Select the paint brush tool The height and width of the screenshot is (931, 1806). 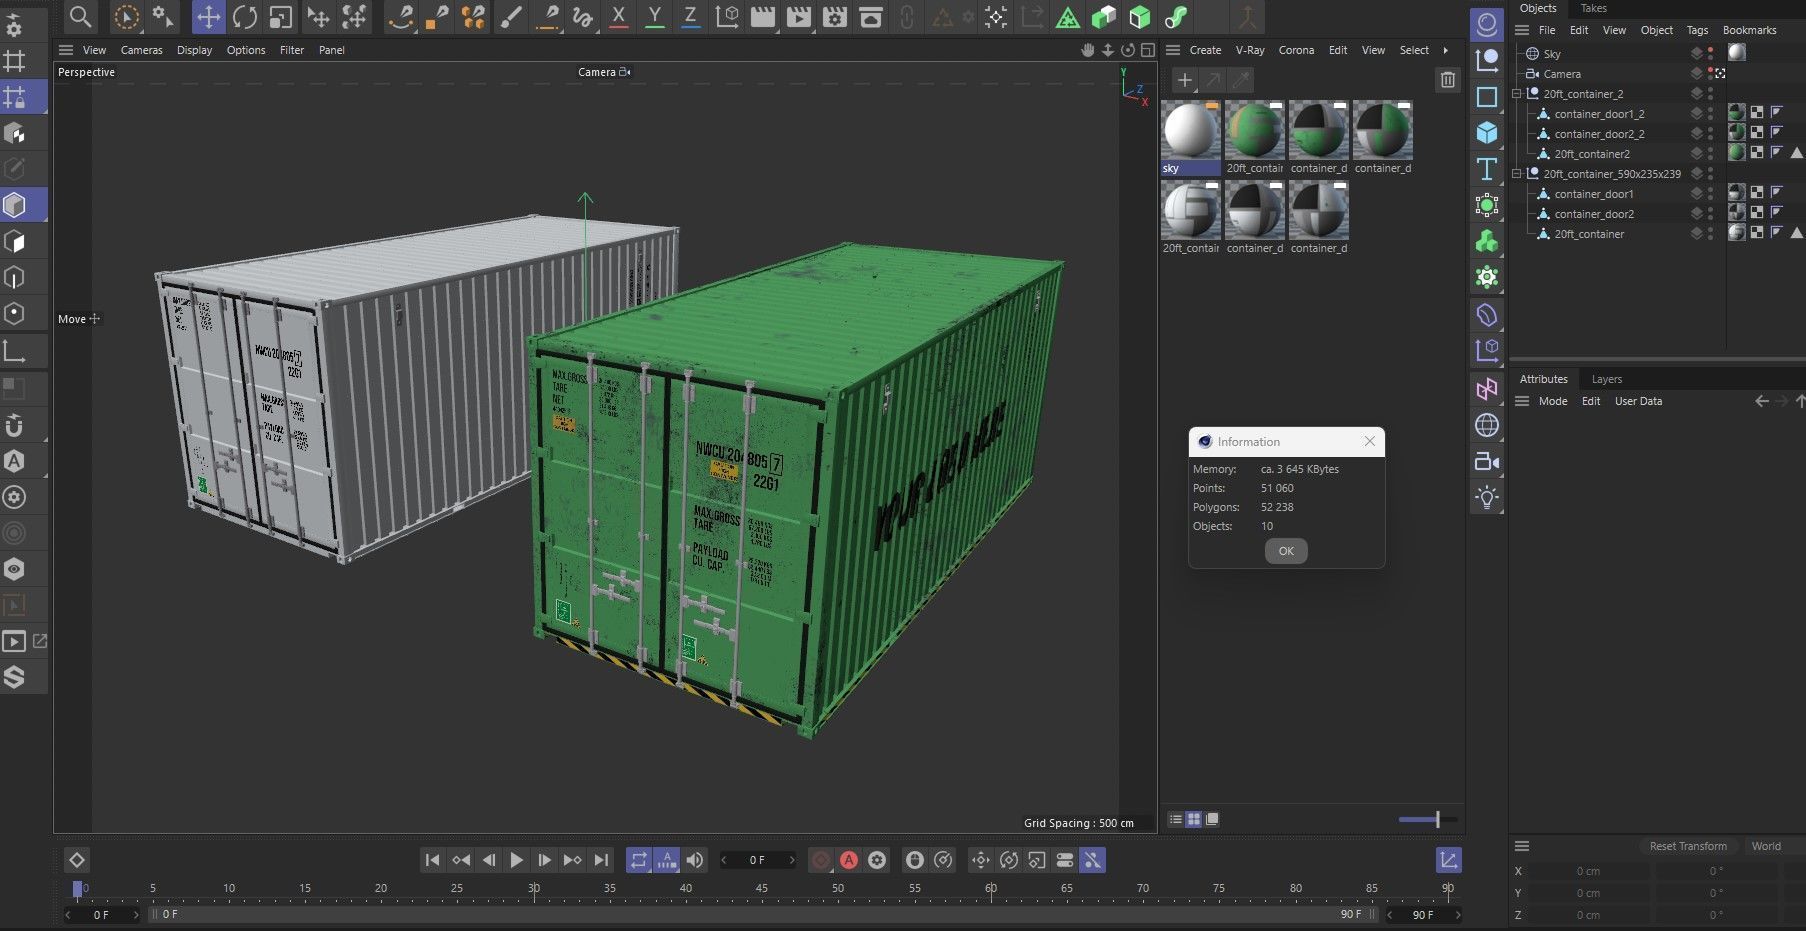pyautogui.click(x=511, y=17)
